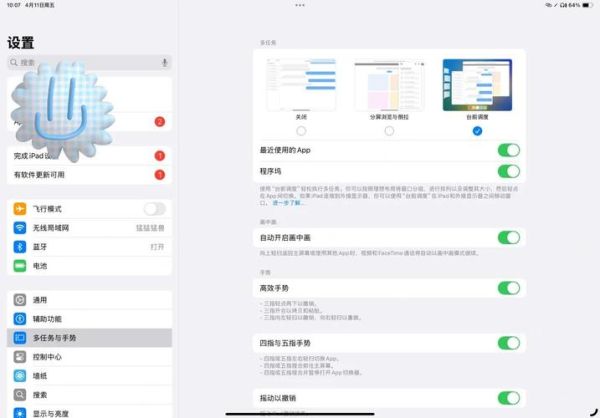
Task: Open the 无线局域网 row
Action: point(90,228)
